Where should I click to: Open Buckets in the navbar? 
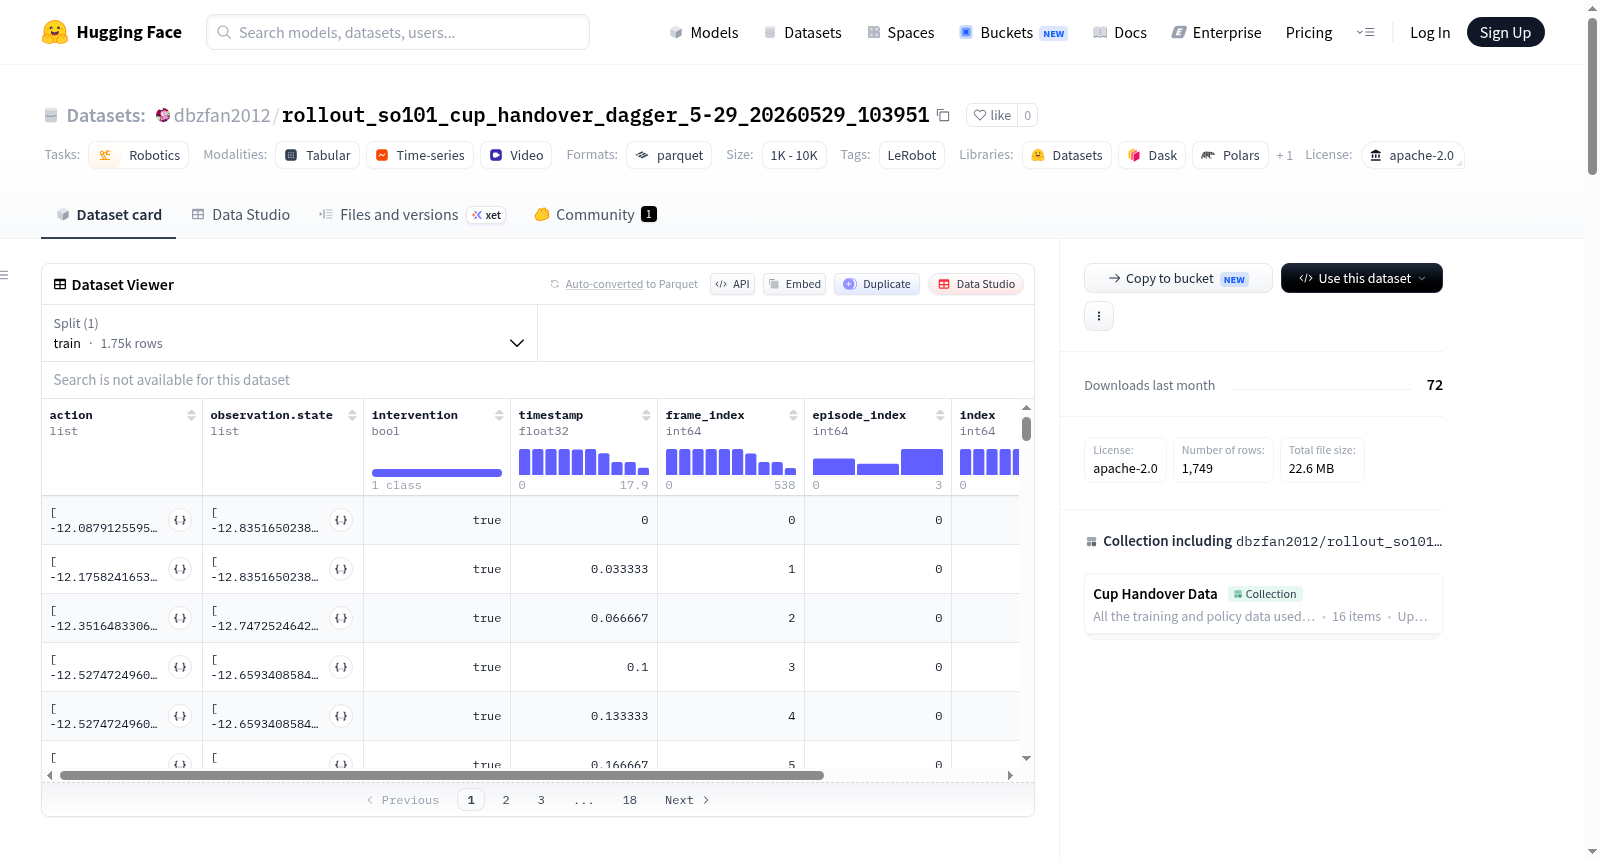point(1014,32)
